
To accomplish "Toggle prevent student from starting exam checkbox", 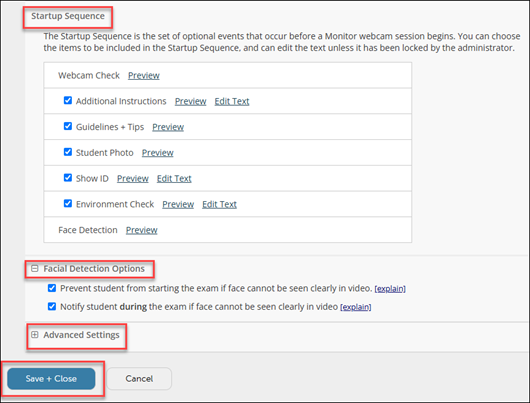I will coord(52,288).
